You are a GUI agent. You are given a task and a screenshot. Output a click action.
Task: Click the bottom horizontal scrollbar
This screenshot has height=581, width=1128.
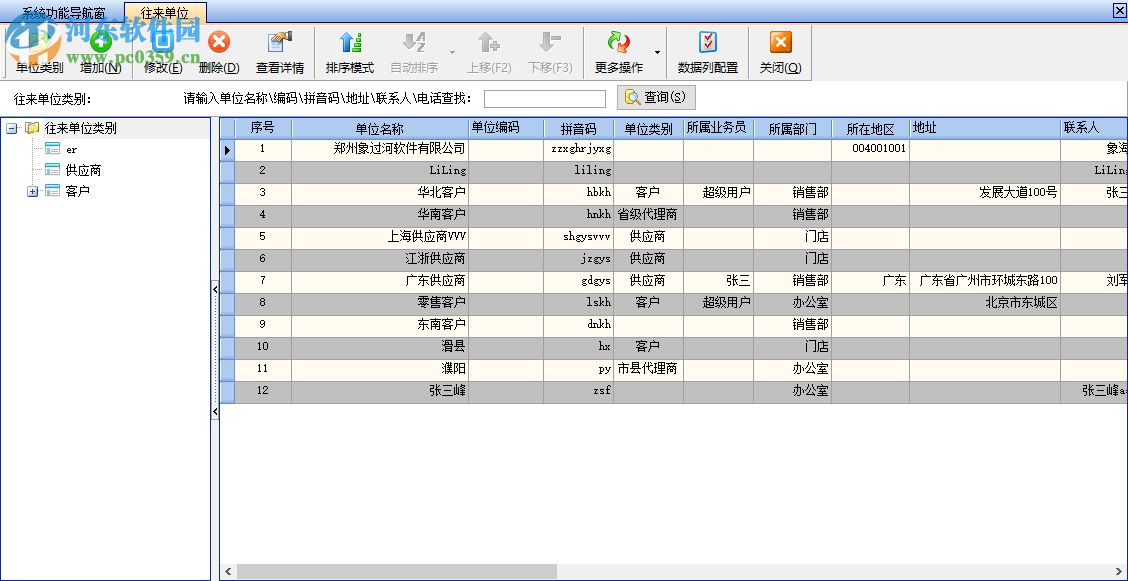(x=400, y=569)
